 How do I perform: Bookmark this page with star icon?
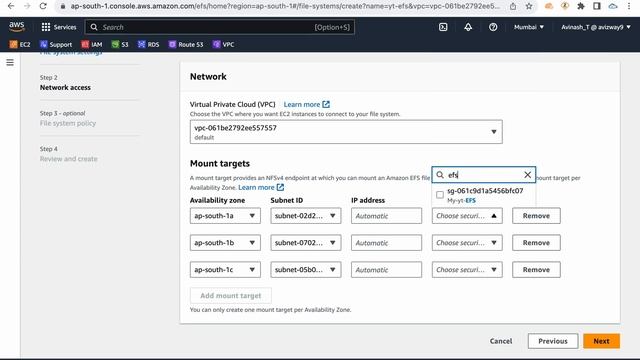coord(529,6)
